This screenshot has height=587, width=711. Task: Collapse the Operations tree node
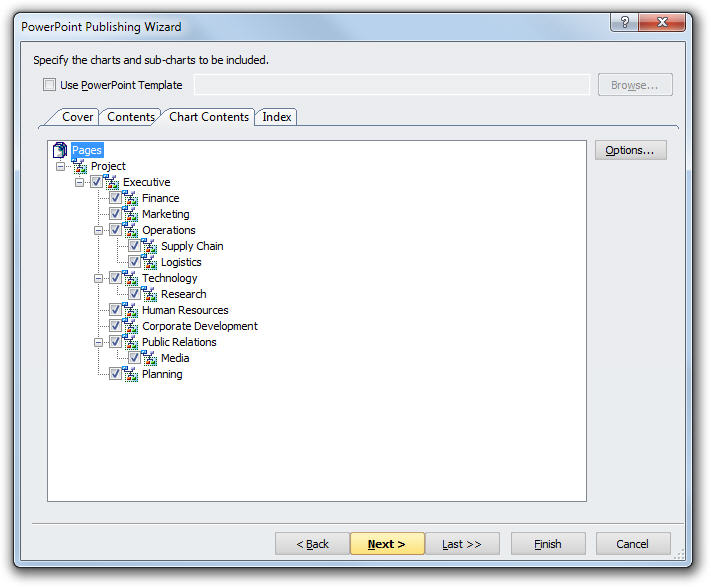click(99, 230)
